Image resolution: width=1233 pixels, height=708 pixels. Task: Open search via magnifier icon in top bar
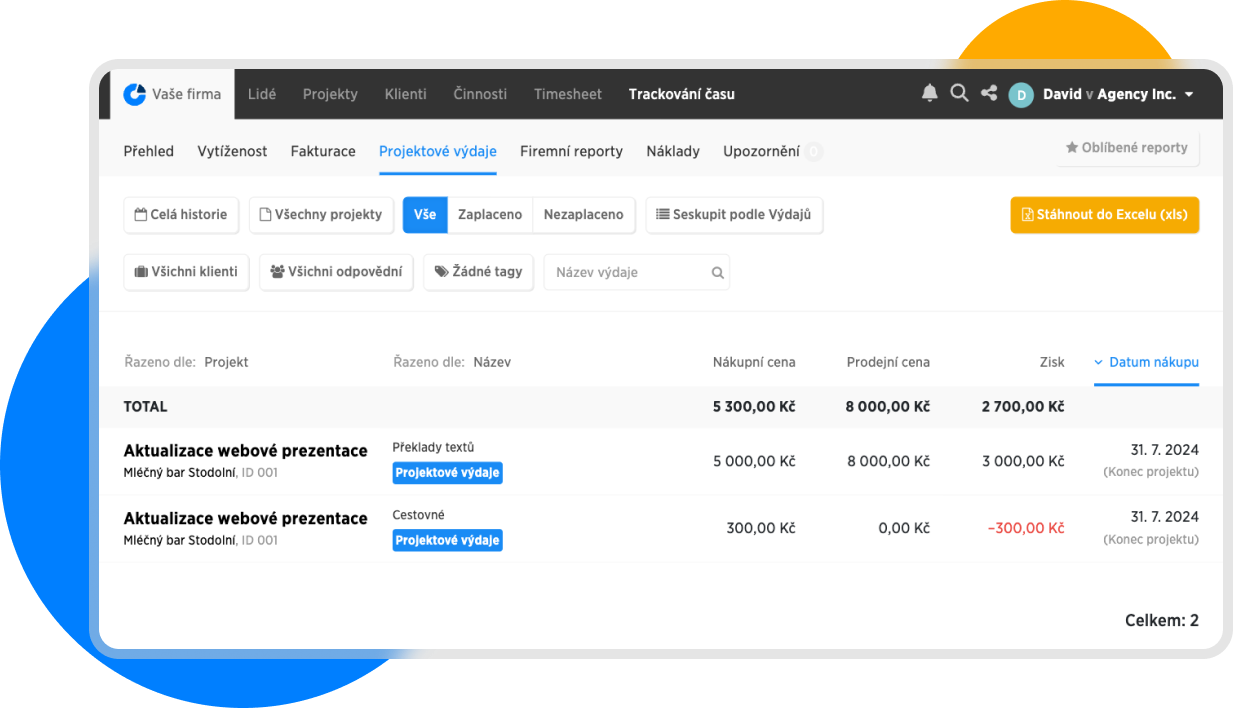click(x=959, y=93)
